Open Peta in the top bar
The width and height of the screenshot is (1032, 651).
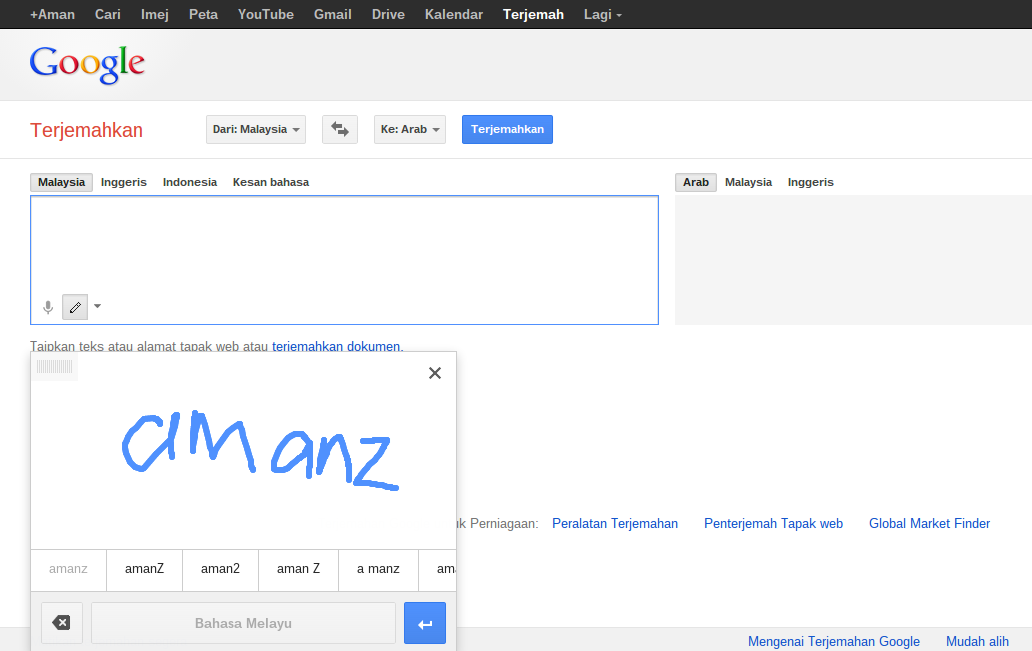tap(203, 14)
